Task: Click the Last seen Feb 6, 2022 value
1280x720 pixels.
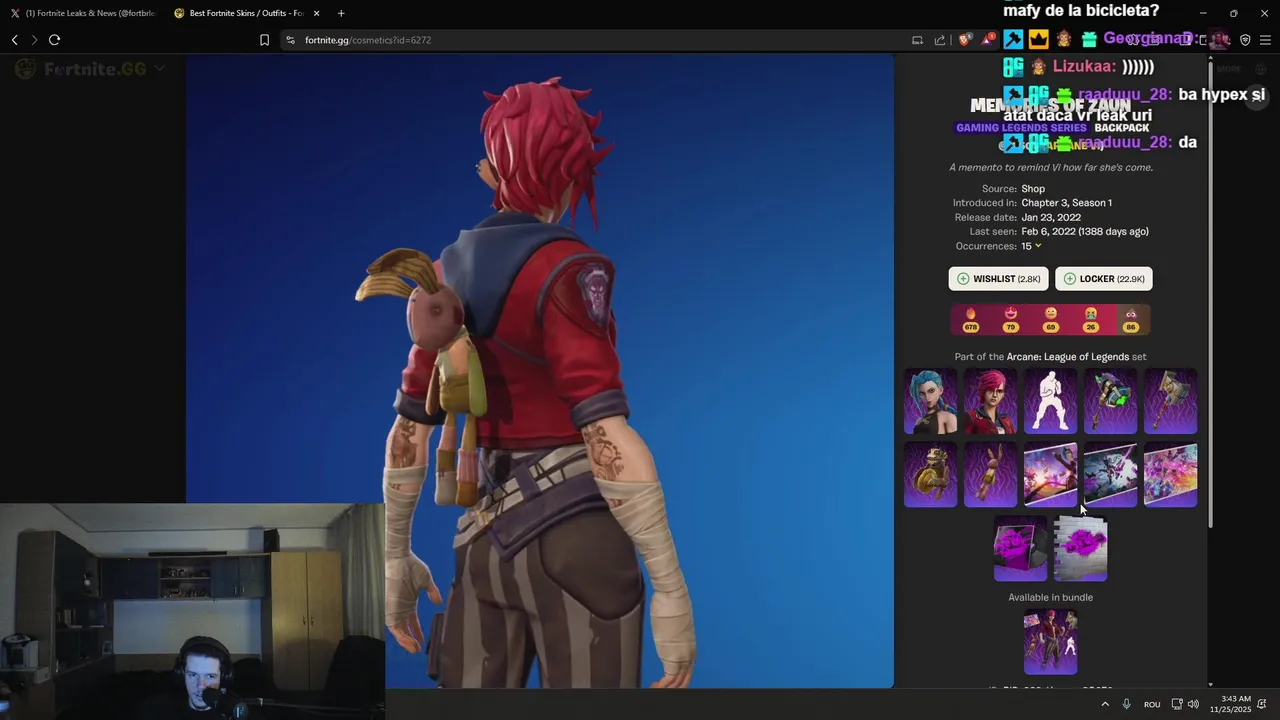Action: click(1085, 232)
